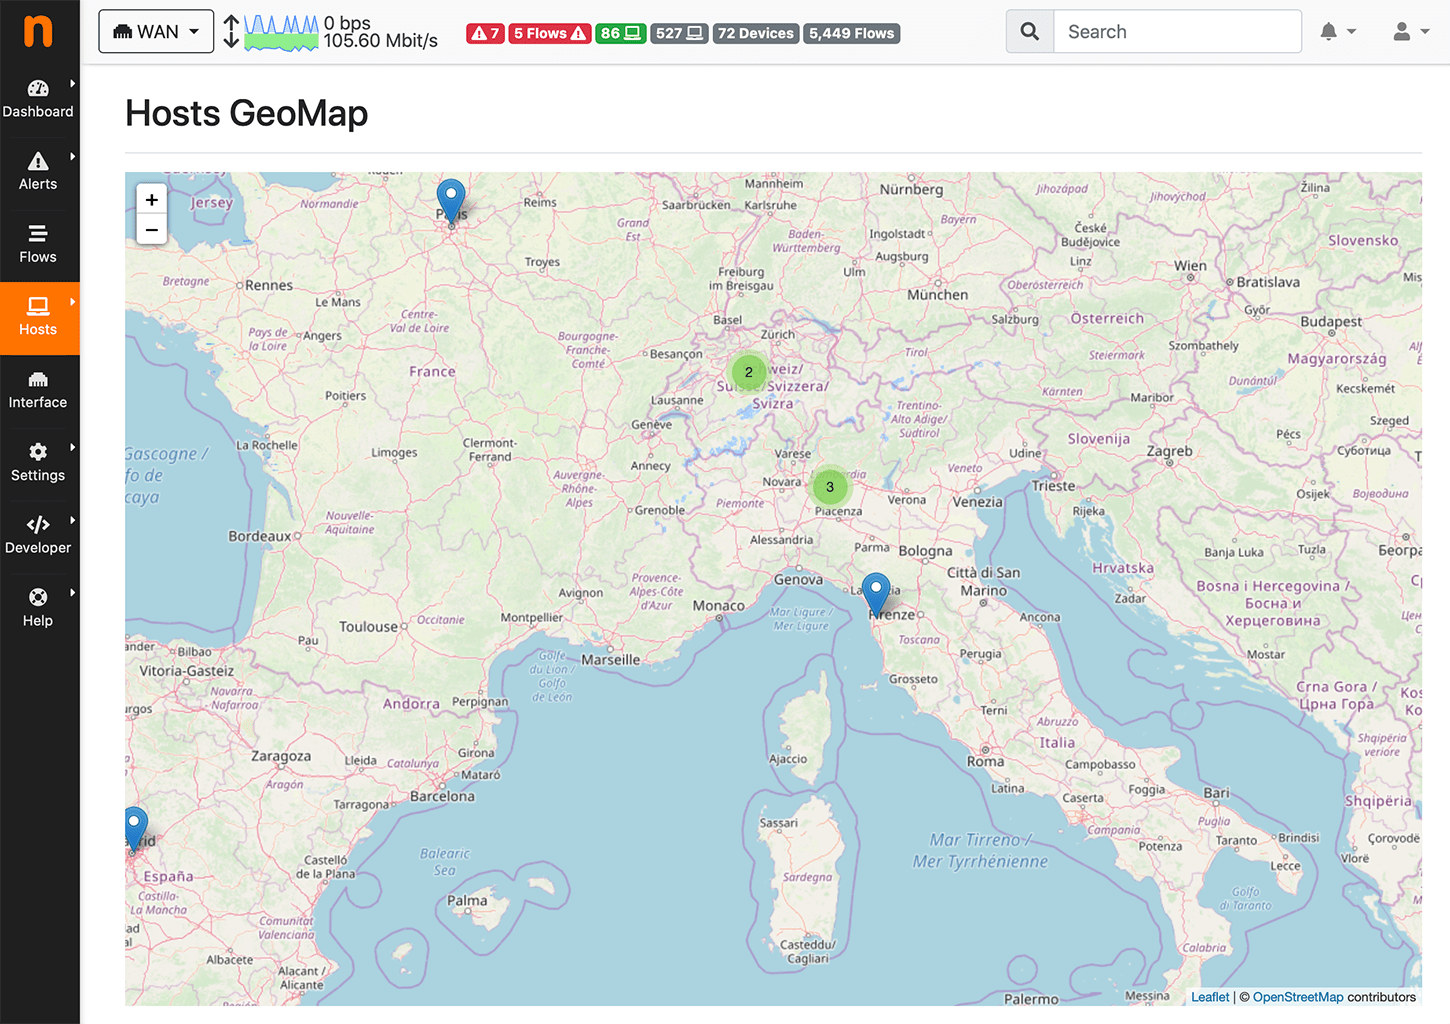Click the 72 Devices badge
This screenshot has width=1450, height=1024.
(x=755, y=34)
